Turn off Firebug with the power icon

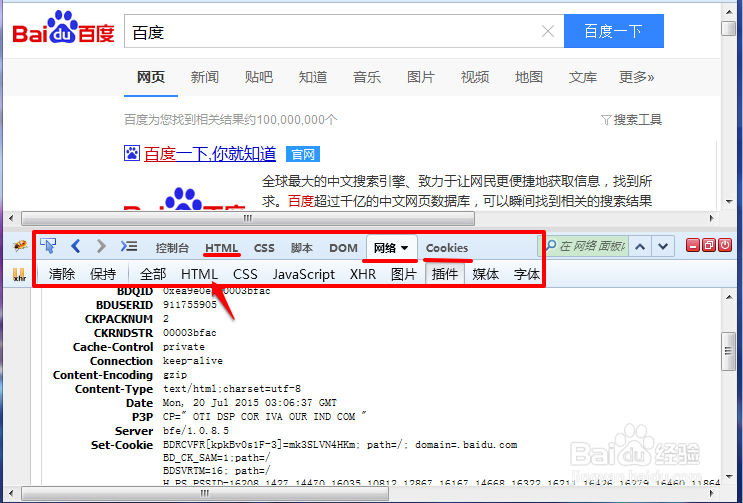tap(725, 245)
